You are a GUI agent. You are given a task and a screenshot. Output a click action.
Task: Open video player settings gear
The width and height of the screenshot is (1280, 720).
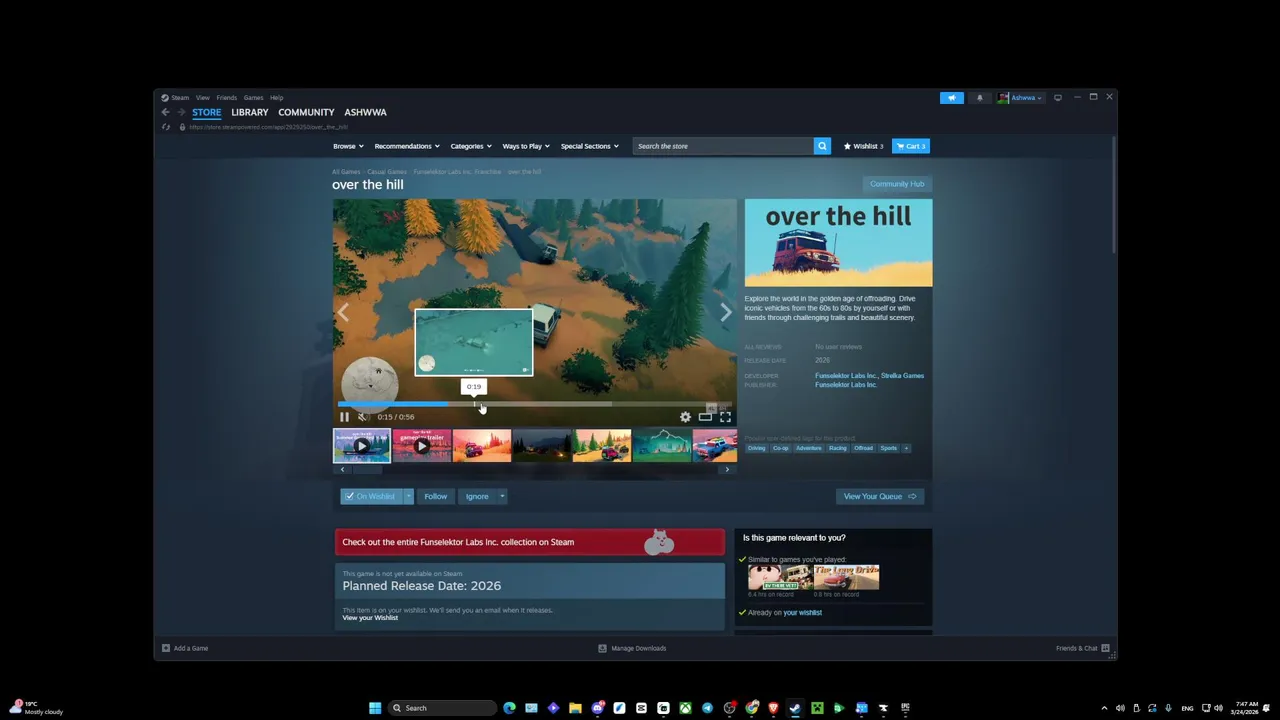click(x=685, y=417)
